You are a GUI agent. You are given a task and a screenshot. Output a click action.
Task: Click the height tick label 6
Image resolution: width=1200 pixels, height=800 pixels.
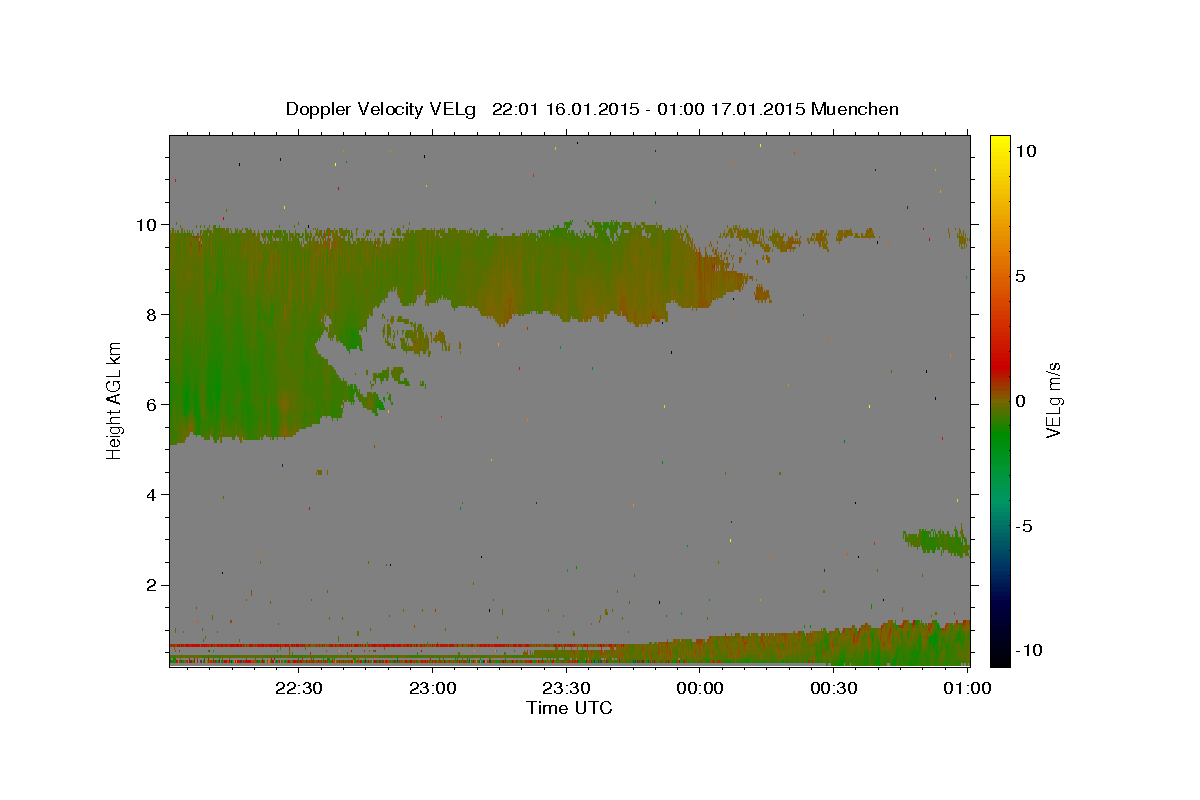tap(152, 405)
